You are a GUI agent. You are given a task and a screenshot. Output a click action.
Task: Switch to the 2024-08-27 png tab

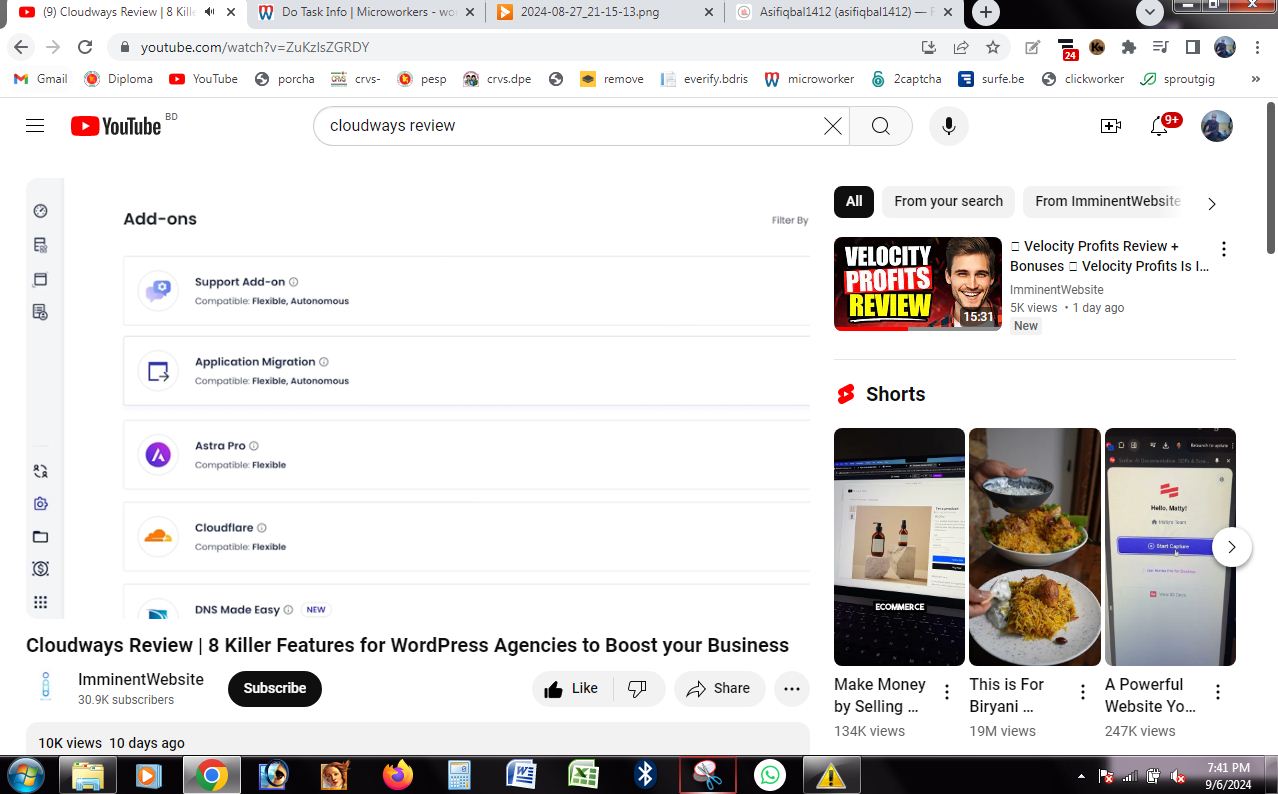click(604, 13)
